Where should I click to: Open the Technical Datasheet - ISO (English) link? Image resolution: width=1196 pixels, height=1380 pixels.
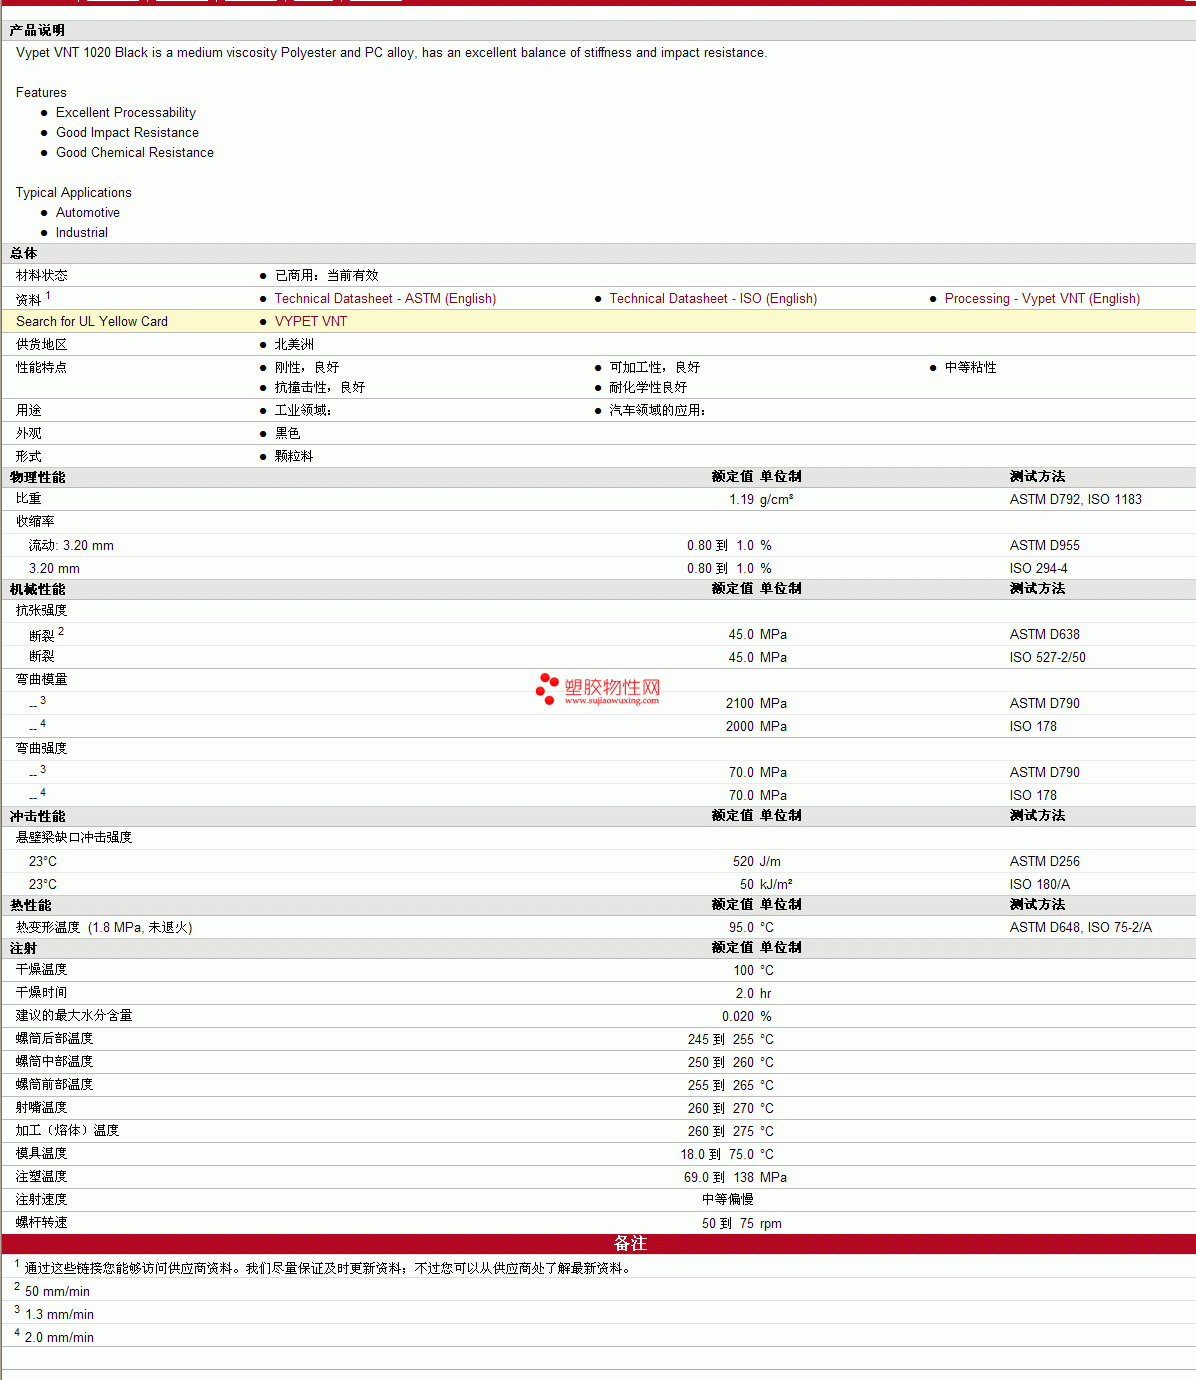713,298
